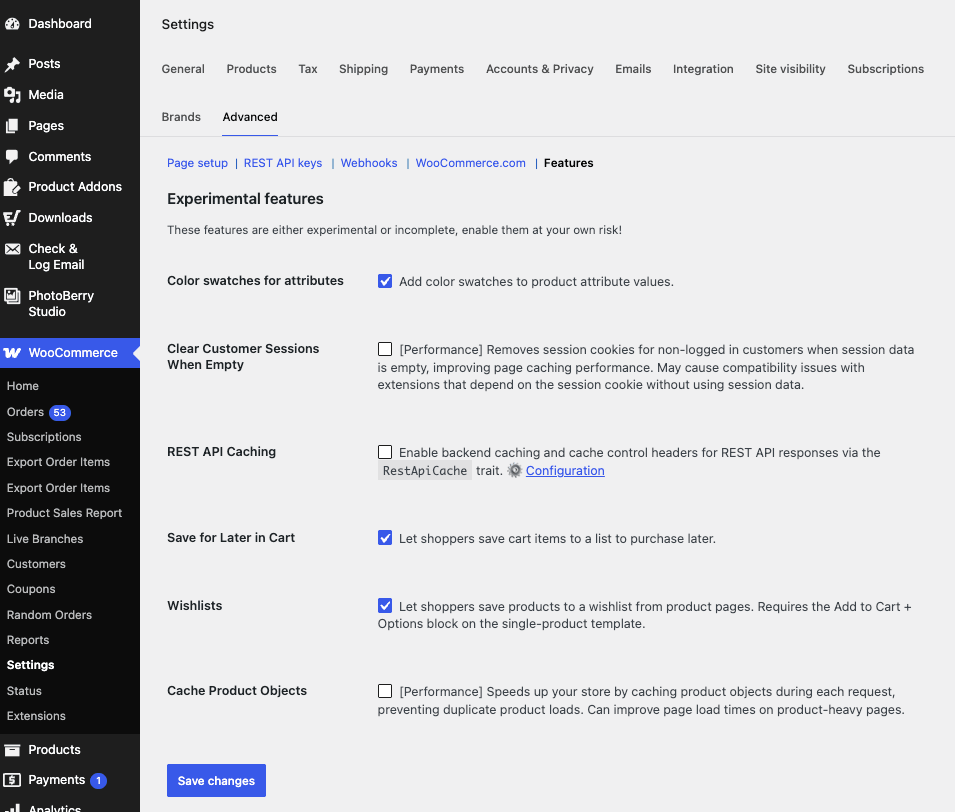
Task: Click the Product Addons icon
Action: pos(12,187)
